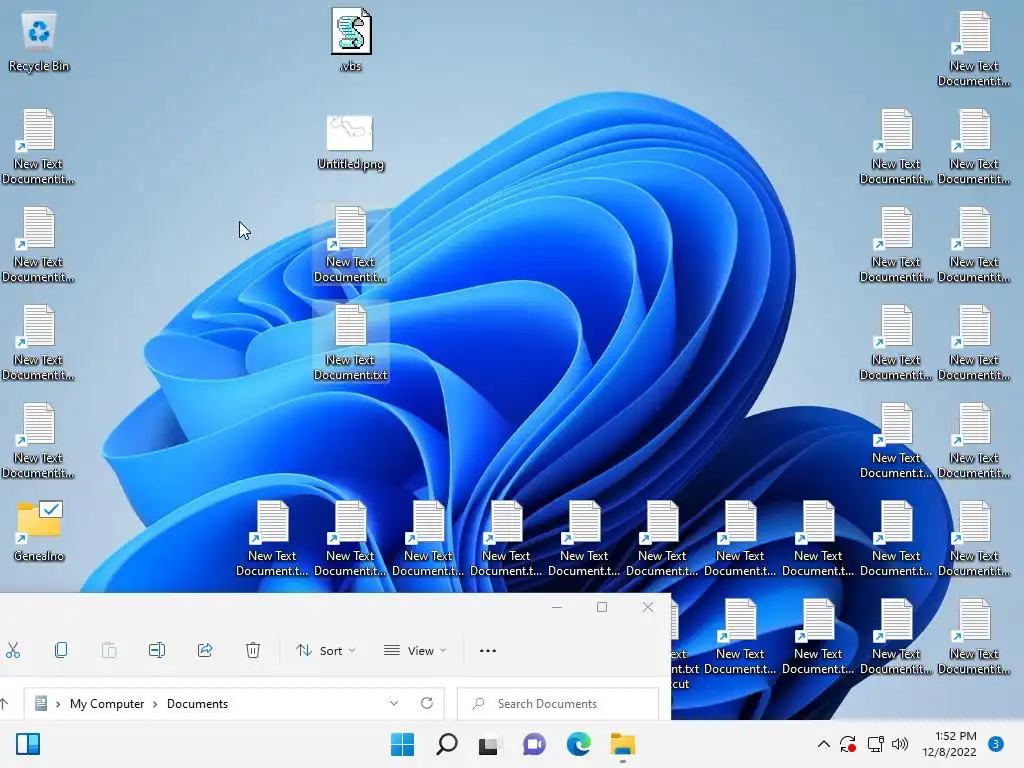The height and width of the screenshot is (768, 1024).
Task: Click the Rename icon in Explorer toolbar
Action: pos(157,650)
